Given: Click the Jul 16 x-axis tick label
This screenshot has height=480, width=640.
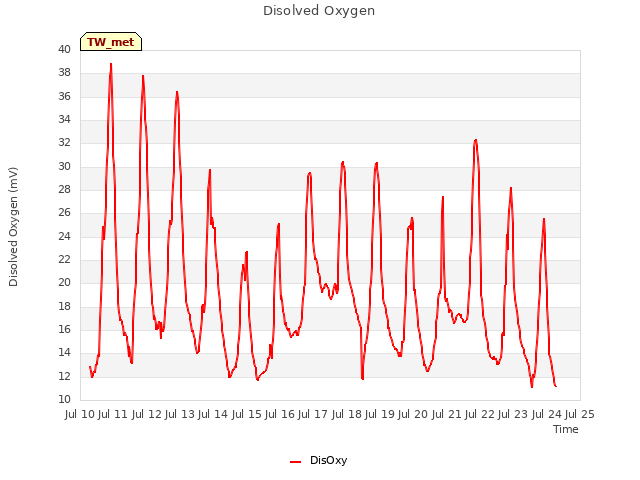Looking at the screenshot, I should point(280,414).
